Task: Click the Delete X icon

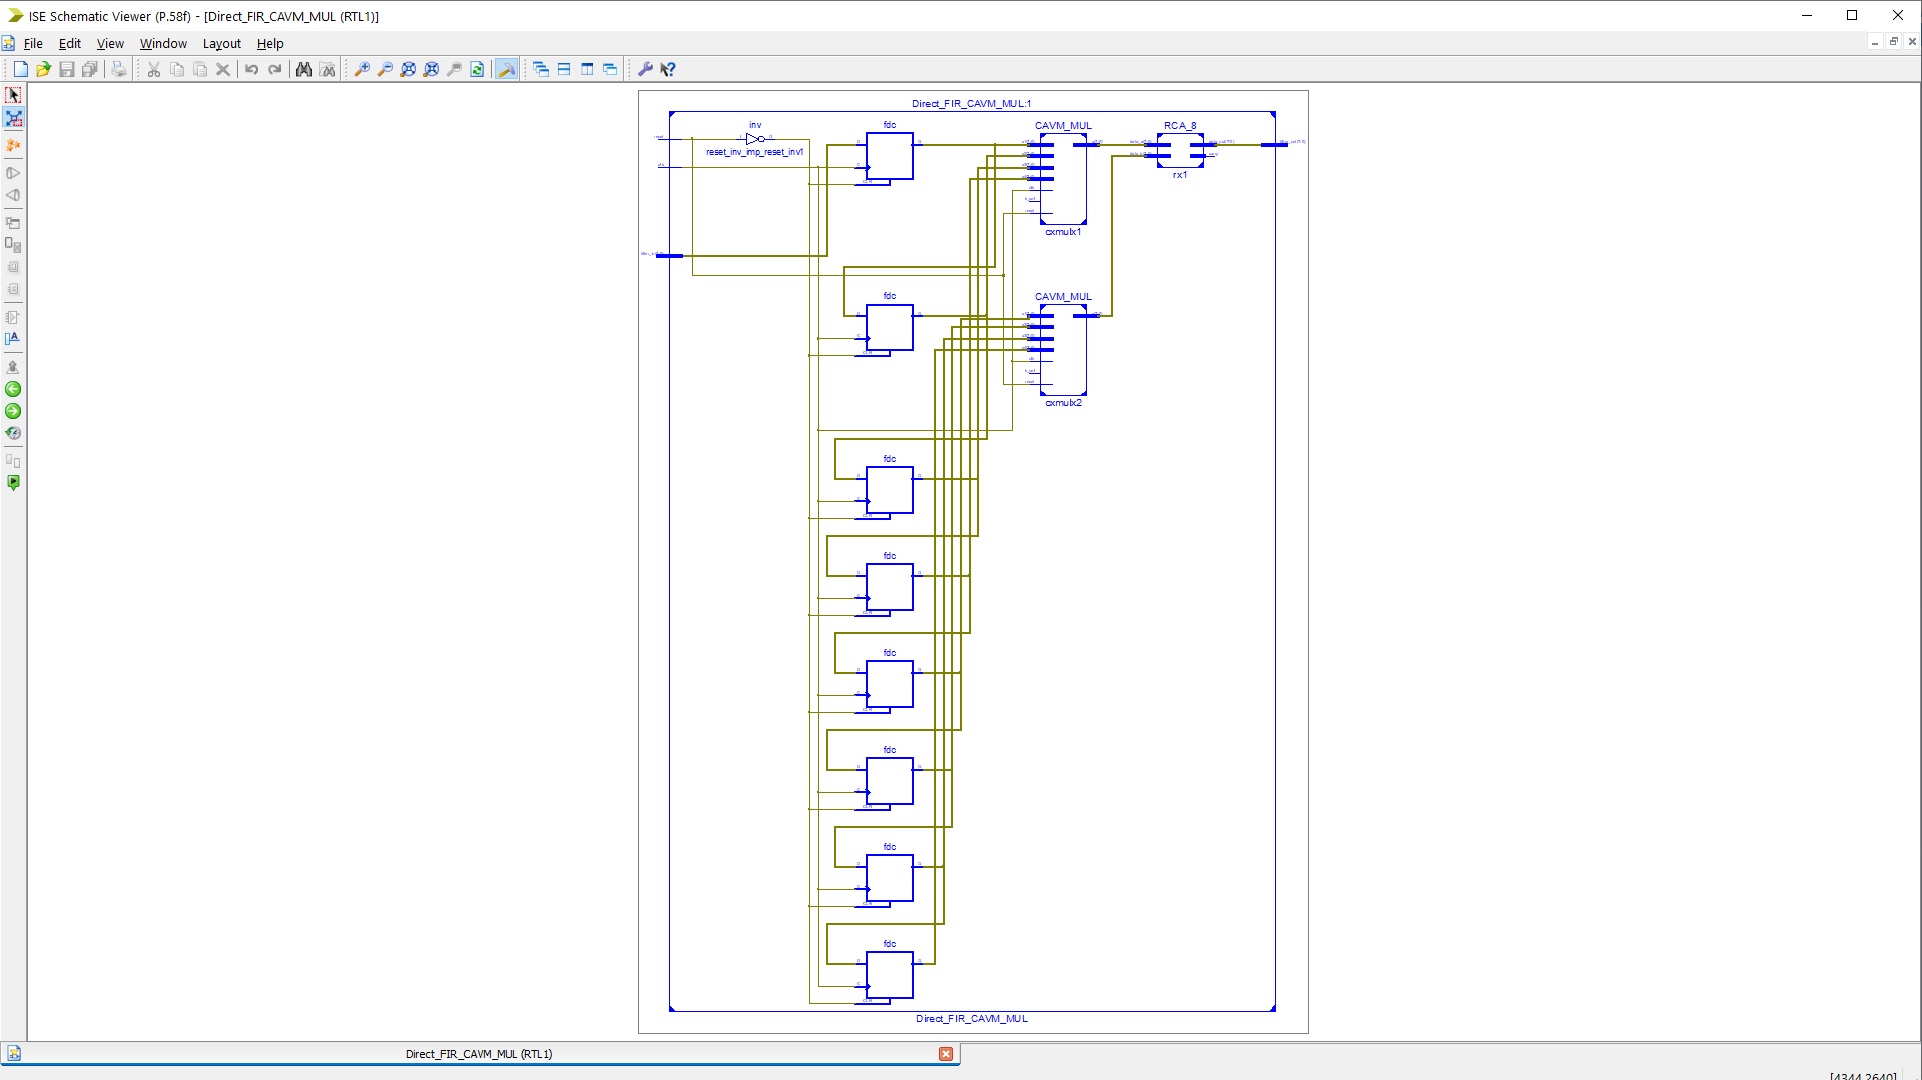Action: pos(223,69)
